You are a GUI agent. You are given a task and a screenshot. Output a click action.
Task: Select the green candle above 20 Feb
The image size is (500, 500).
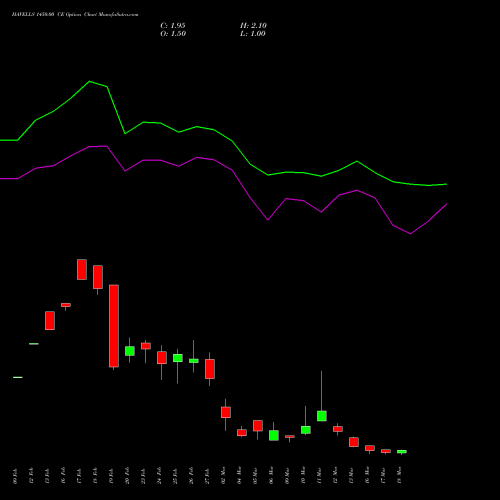[130, 351]
